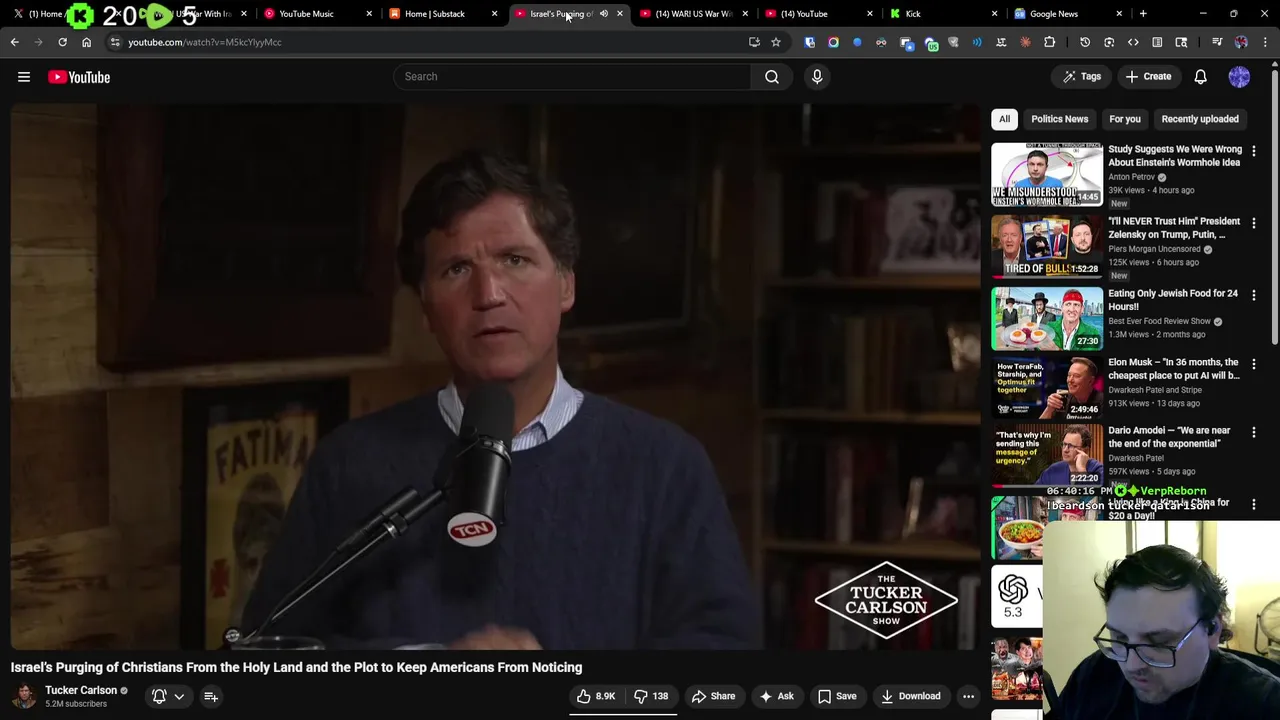Click the Ask button
The width and height of the screenshot is (1280, 720).
coord(777,696)
